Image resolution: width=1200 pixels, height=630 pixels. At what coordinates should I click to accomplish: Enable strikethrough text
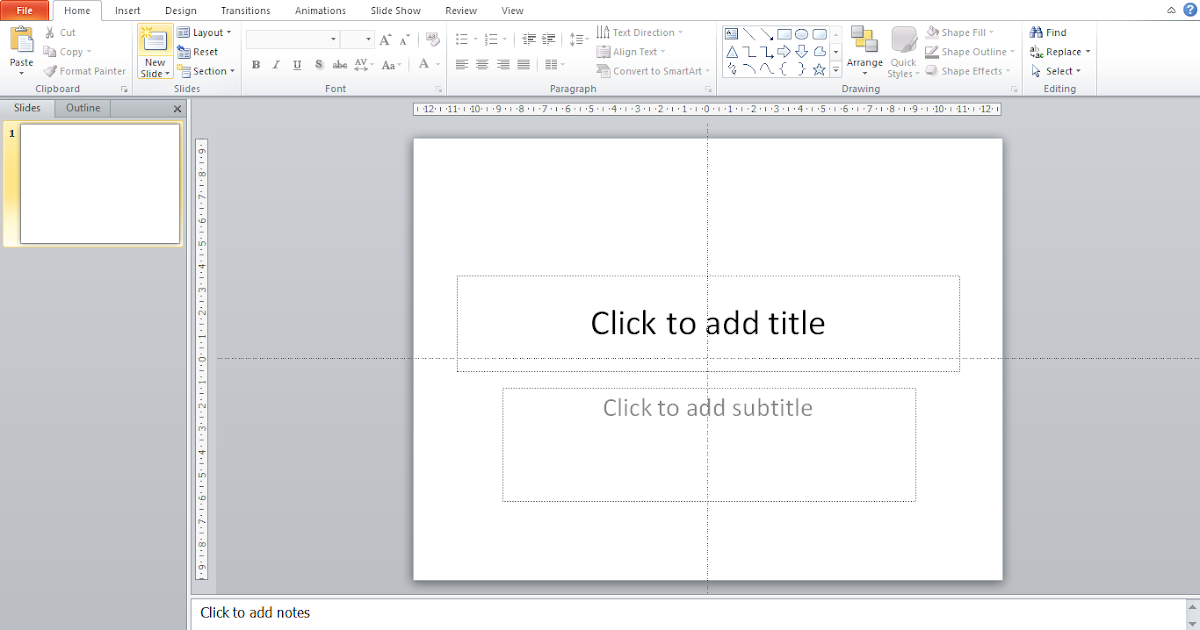coord(339,64)
